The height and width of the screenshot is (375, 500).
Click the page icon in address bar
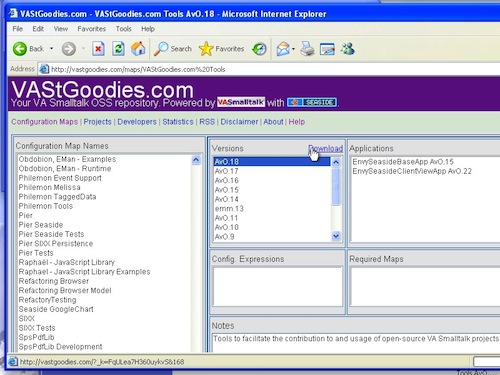44,69
